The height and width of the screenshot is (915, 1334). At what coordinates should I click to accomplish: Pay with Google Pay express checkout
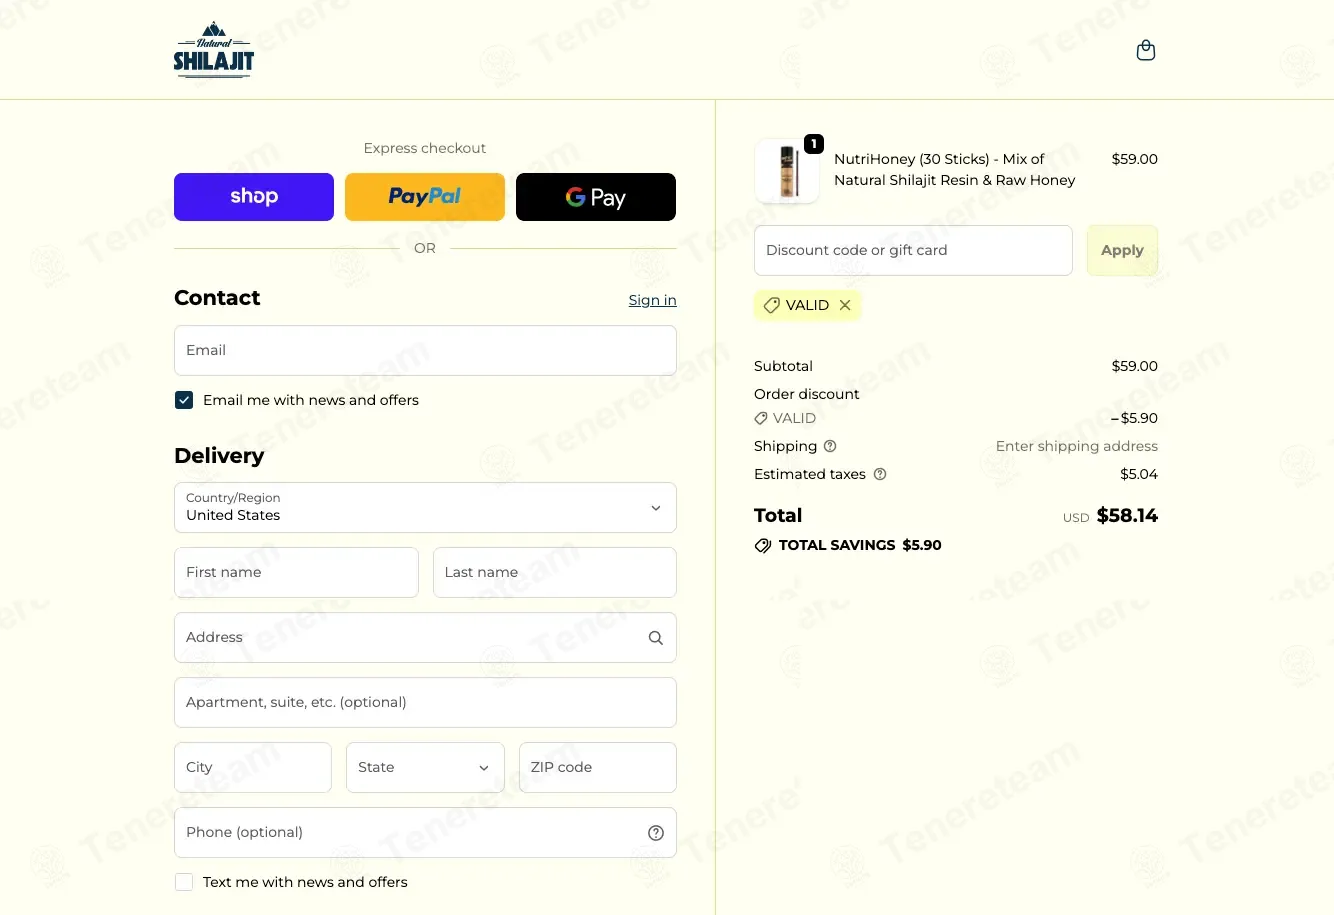click(x=596, y=197)
